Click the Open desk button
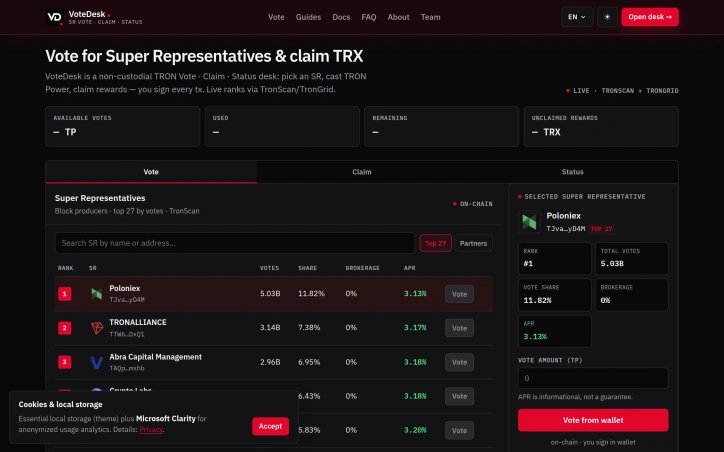Image resolution: width=724 pixels, height=452 pixels. point(650,17)
